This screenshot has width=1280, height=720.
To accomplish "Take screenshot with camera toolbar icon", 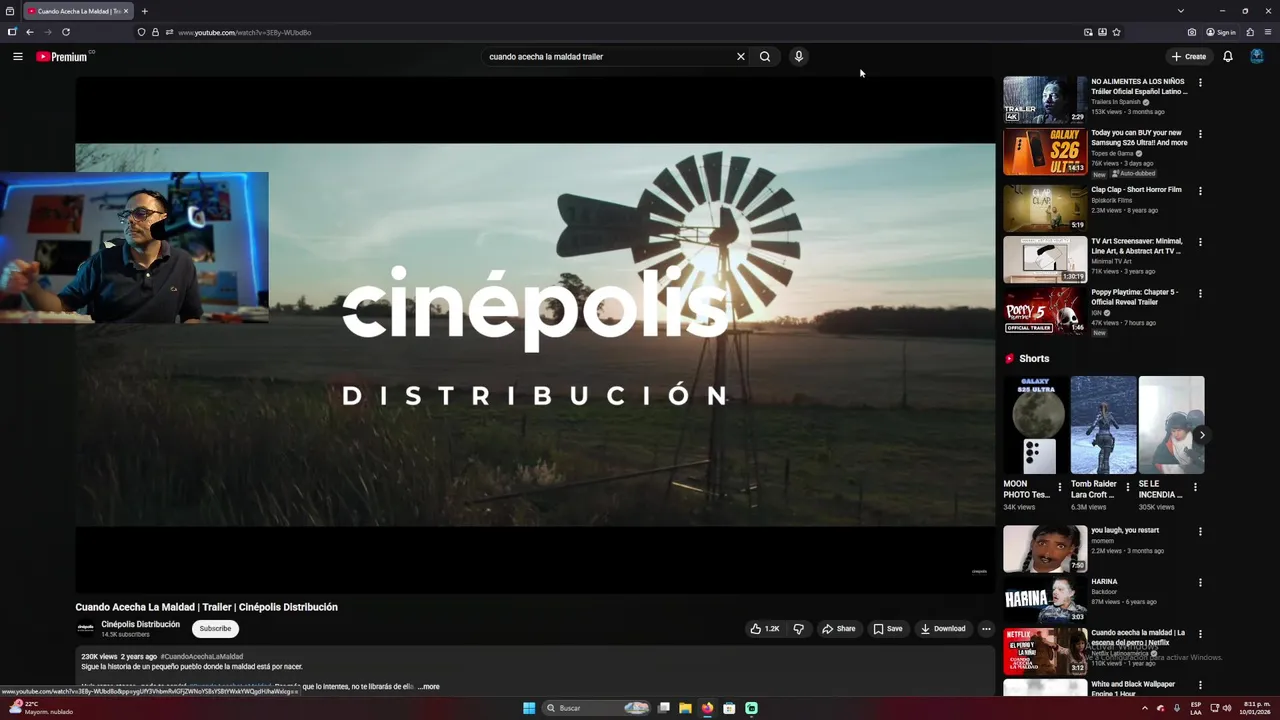I will tap(1192, 32).
